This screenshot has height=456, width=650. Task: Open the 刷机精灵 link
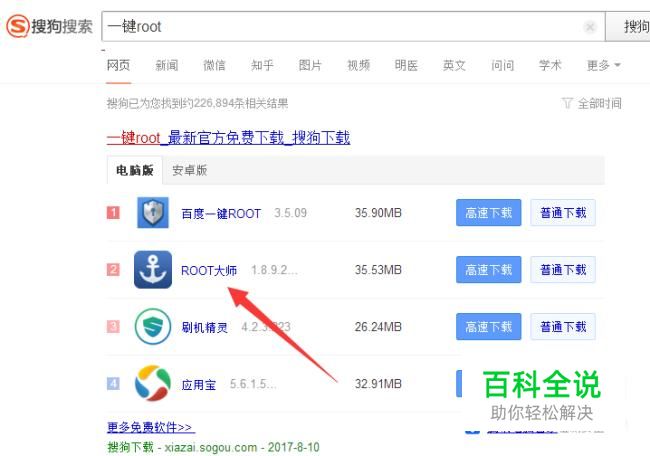coord(204,327)
